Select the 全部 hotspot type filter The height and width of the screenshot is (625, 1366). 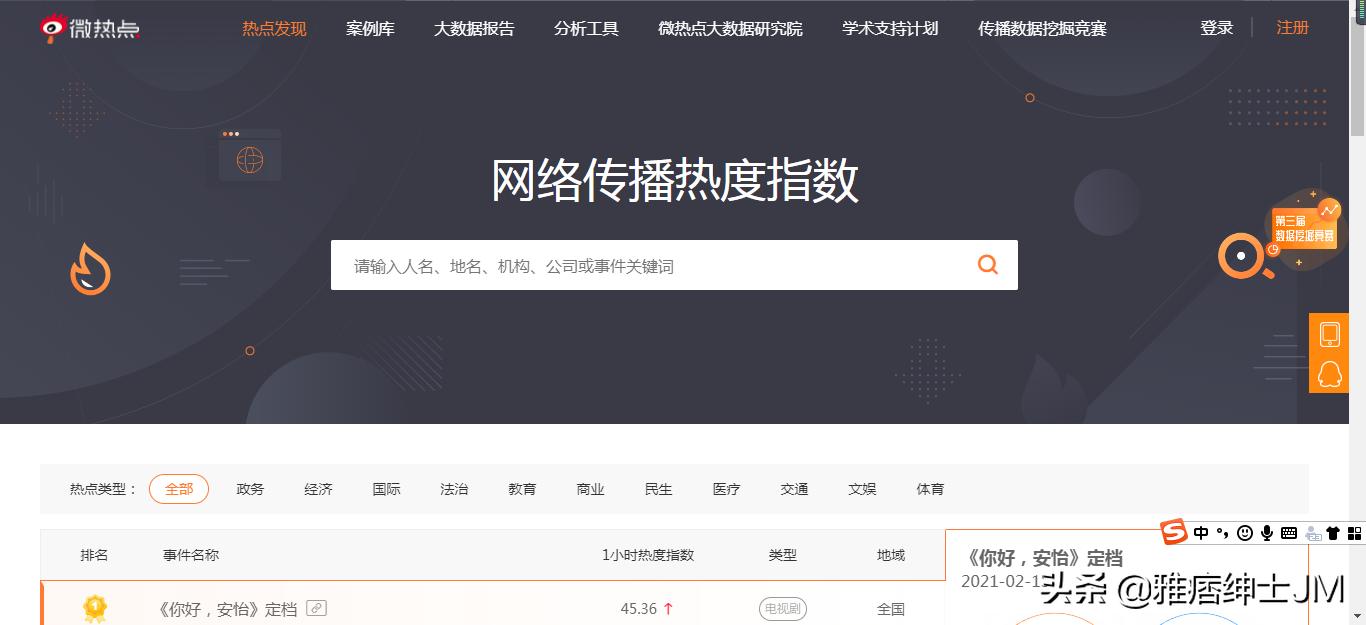179,489
